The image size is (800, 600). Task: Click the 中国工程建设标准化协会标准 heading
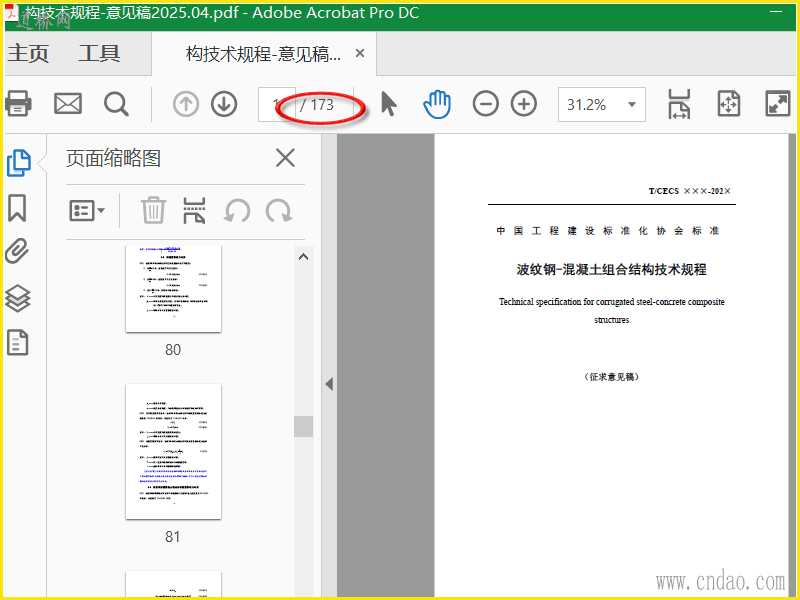[608, 231]
